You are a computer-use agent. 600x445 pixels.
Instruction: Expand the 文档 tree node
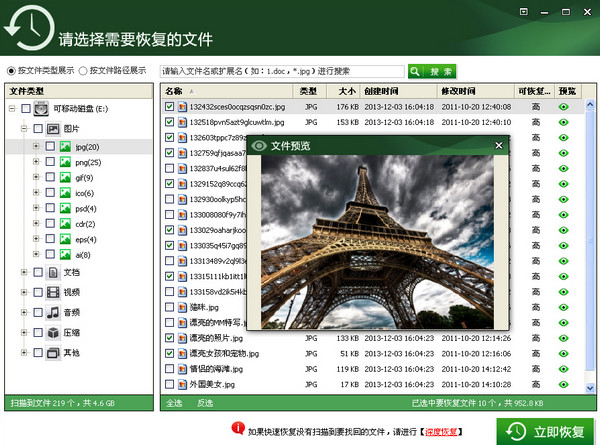tap(24, 272)
